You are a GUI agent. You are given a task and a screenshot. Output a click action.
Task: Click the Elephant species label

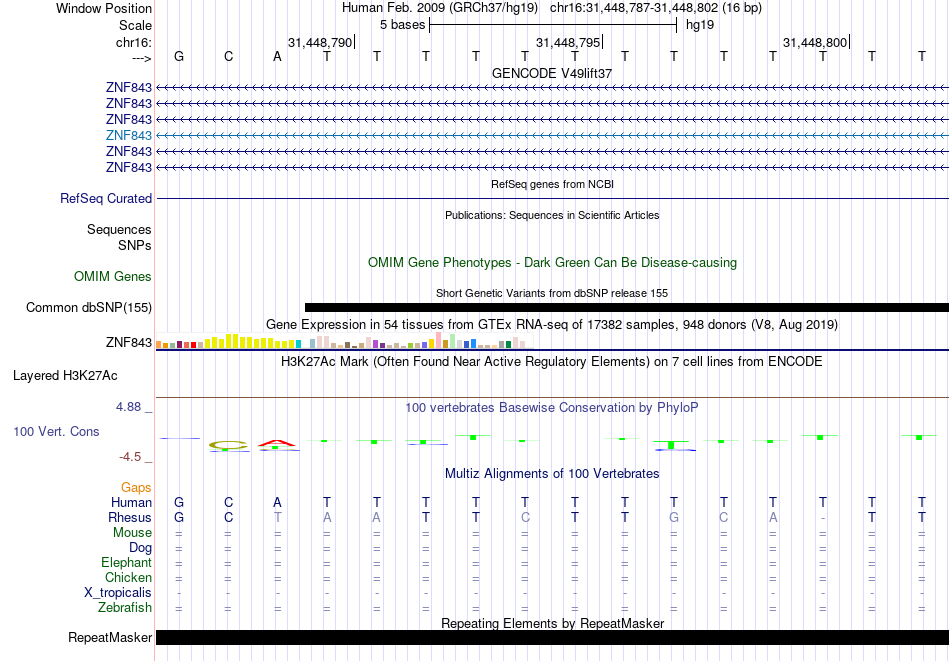127,562
